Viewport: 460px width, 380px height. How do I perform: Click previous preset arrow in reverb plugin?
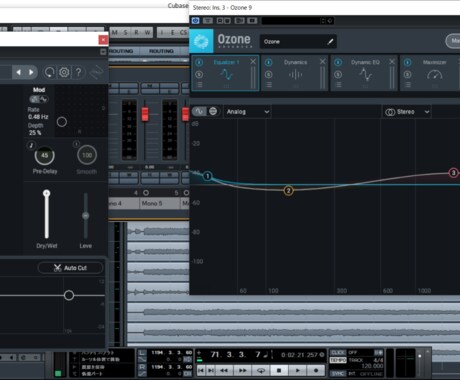(19, 72)
